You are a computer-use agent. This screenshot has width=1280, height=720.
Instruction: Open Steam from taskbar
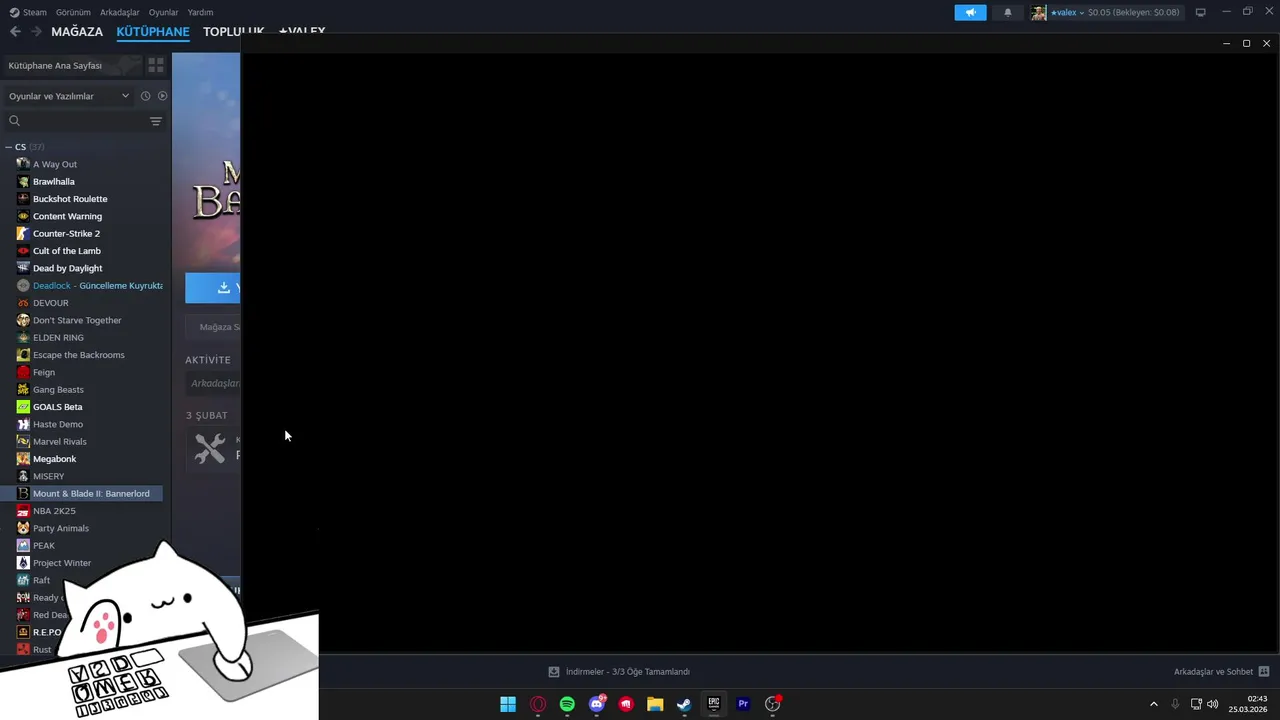(x=684, y=704)
